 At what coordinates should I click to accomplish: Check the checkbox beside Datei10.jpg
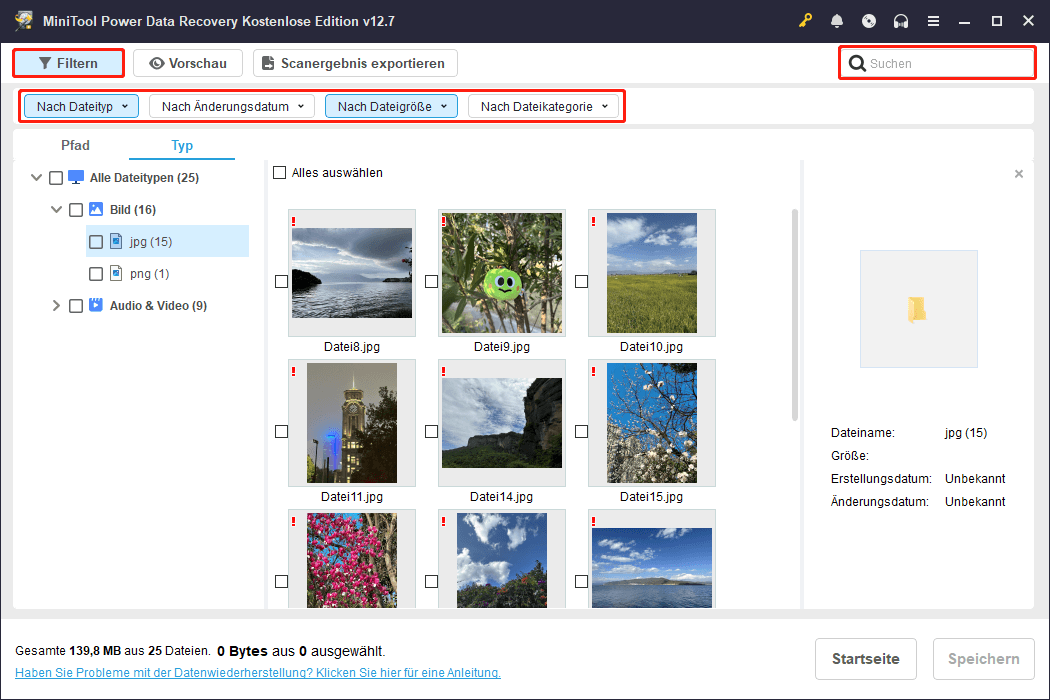[x=581, y=281]
